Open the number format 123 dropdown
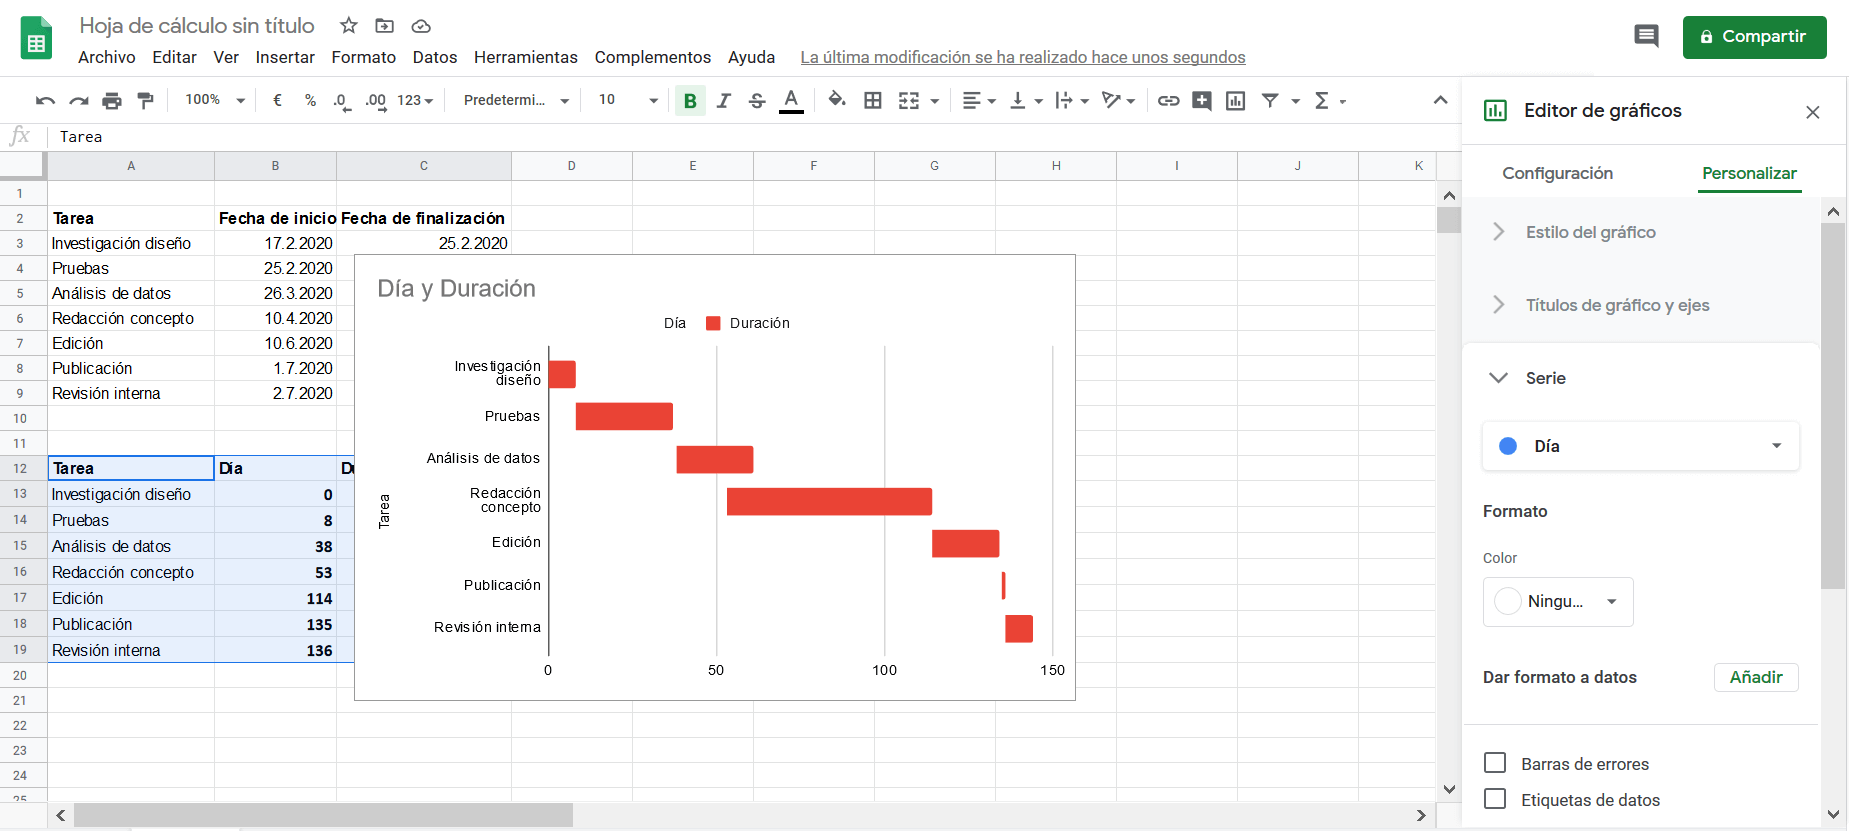Image resolution: width=1849 pixels, height=831 pixels. coord(415,101)
